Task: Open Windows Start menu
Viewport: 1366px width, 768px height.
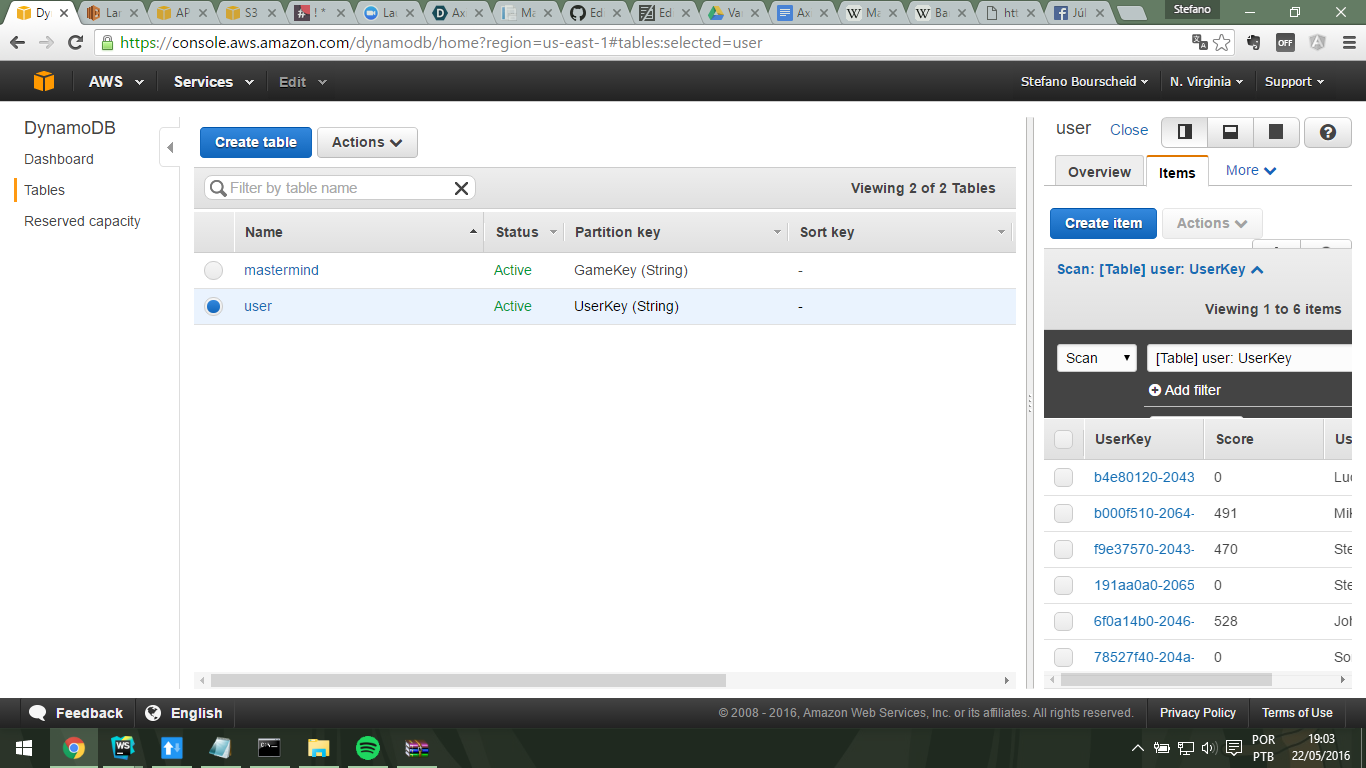Action: (24, 748)
